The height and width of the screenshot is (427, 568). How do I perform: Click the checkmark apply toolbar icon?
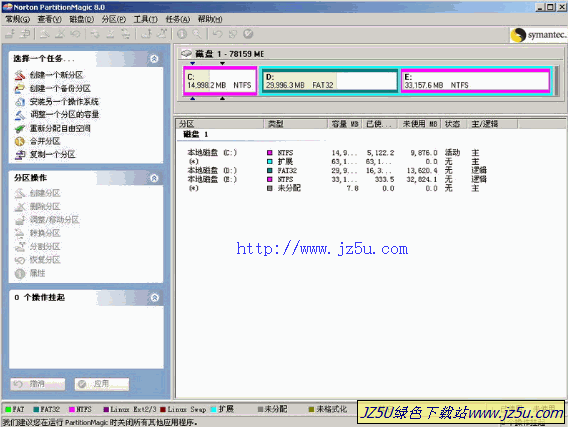[248, 34]
